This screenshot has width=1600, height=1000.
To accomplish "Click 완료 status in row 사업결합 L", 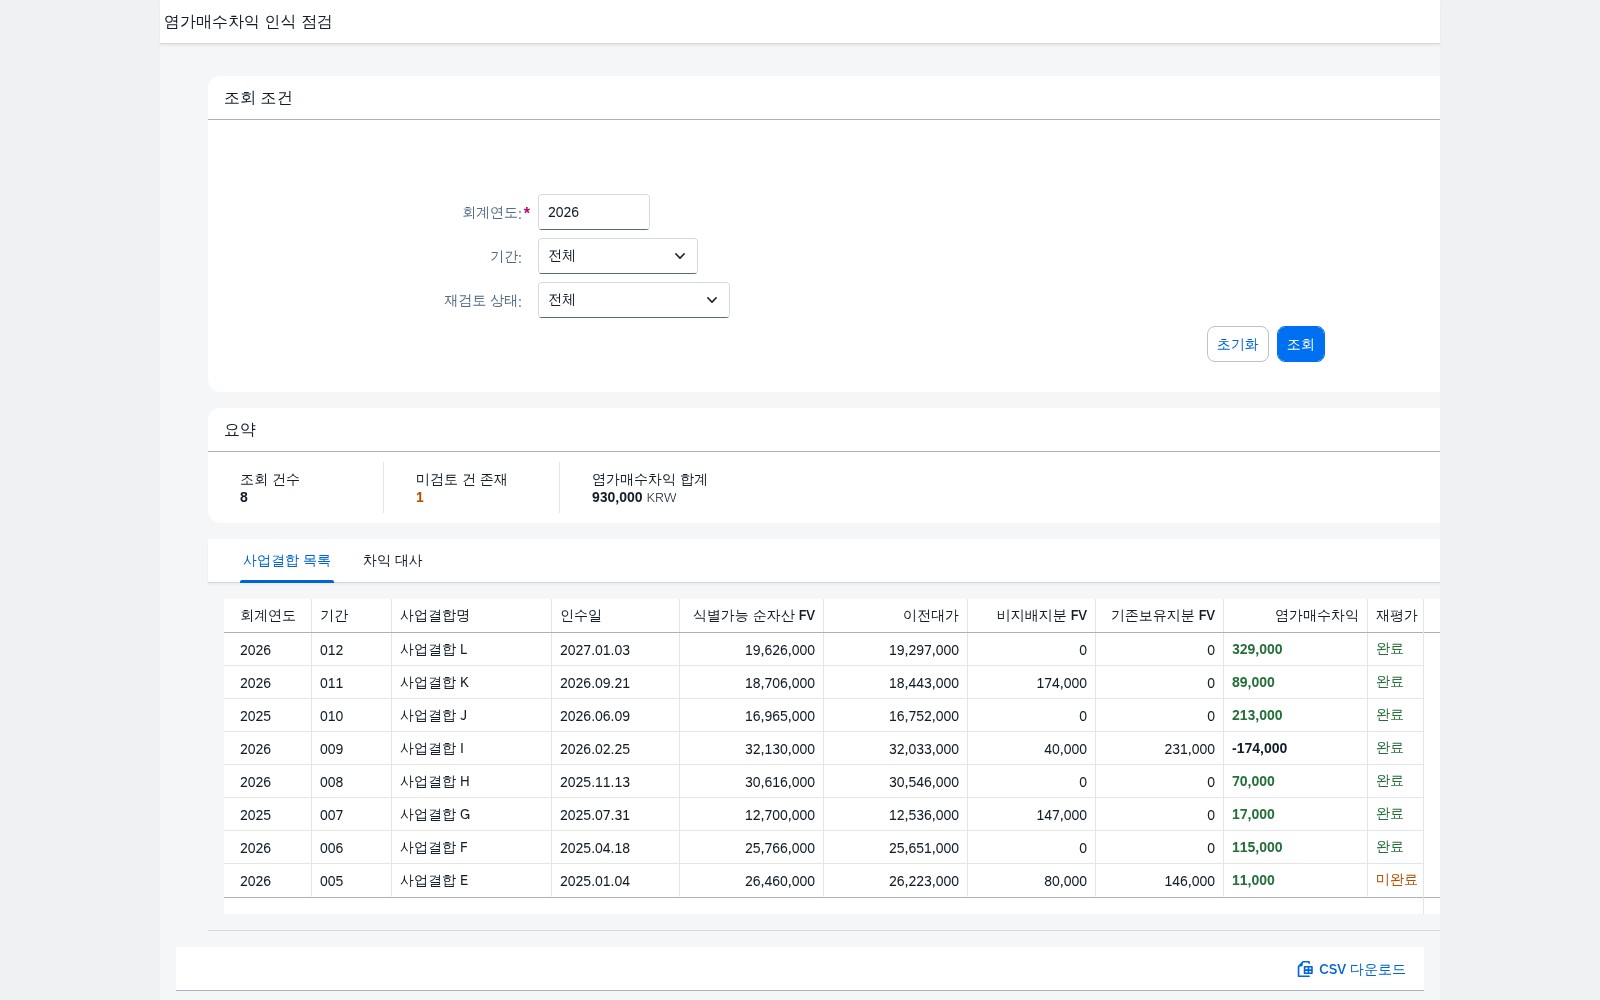I will pos(1390,649).
